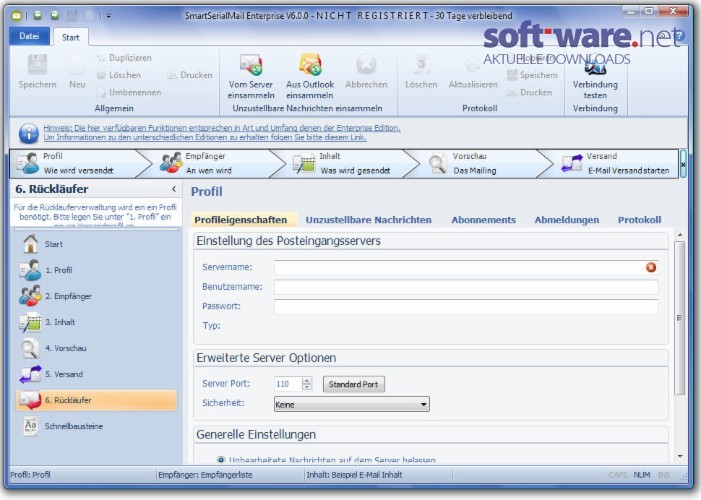Image resolution: width=701 pixels, height=500 pixels.
Task: Switch to the Abonnements tab
Action: (483, 220)
